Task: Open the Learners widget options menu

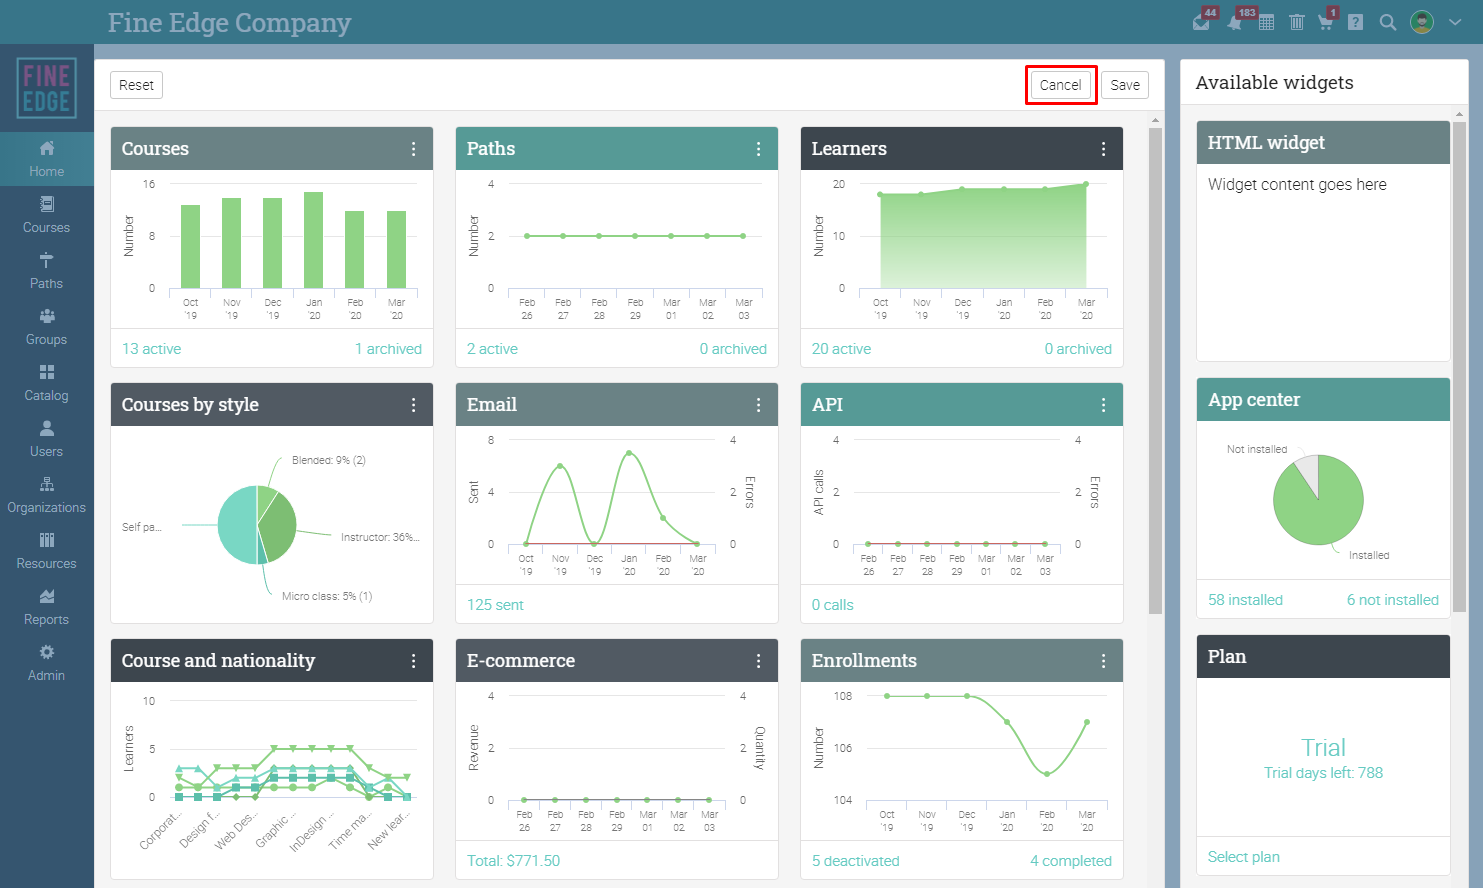Action: (x=1103, y=149)
